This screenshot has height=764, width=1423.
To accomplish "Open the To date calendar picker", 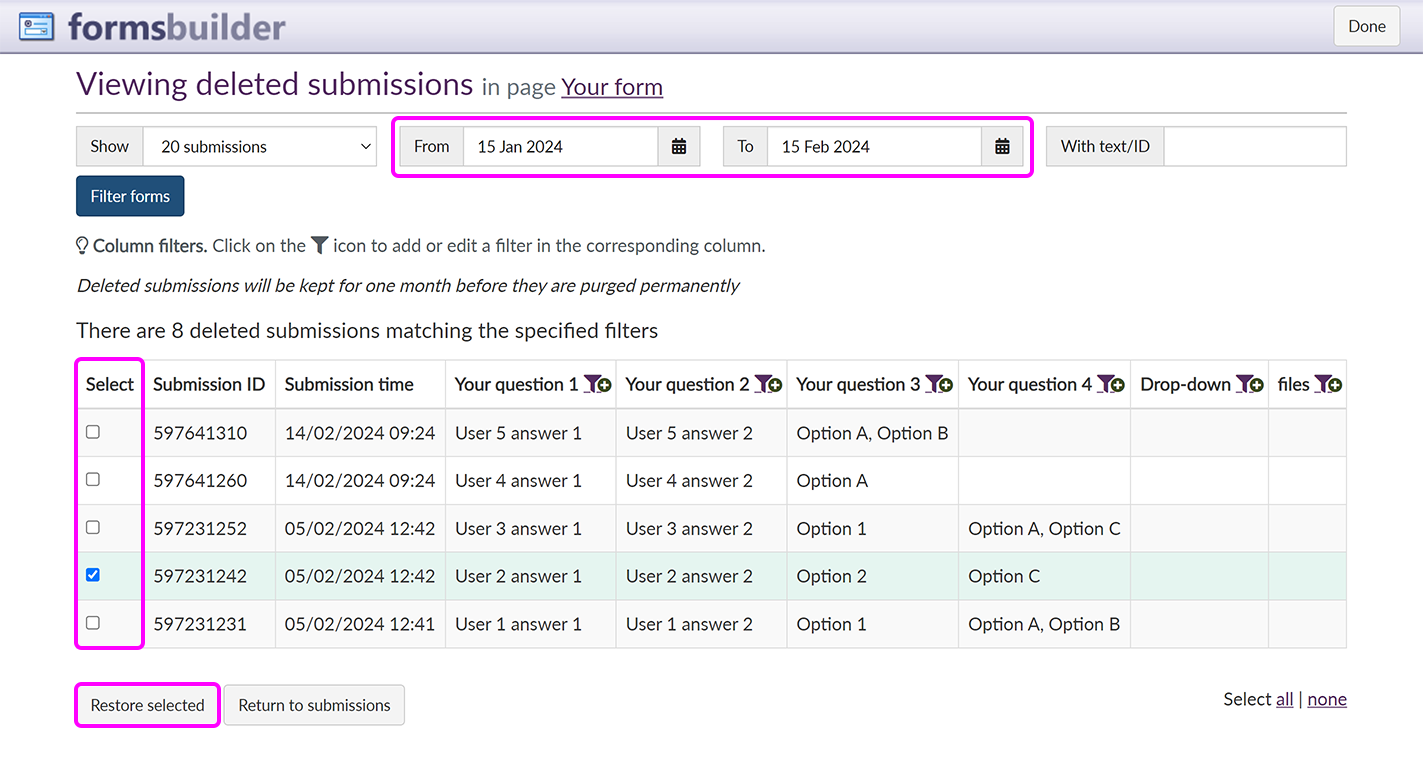I will coord(1002,147).
